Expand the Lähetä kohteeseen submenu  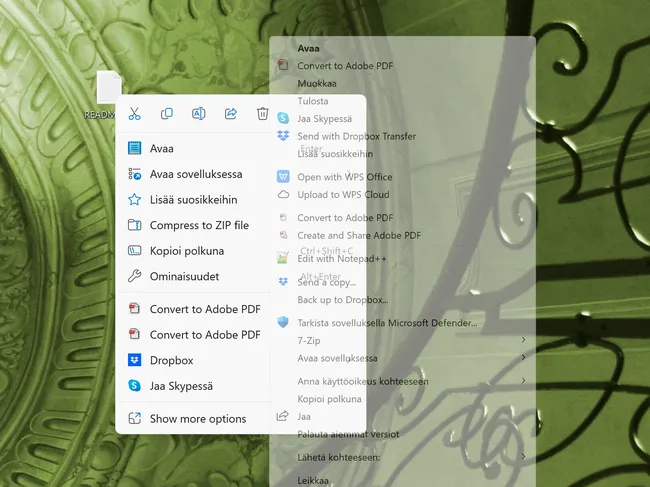402,457
